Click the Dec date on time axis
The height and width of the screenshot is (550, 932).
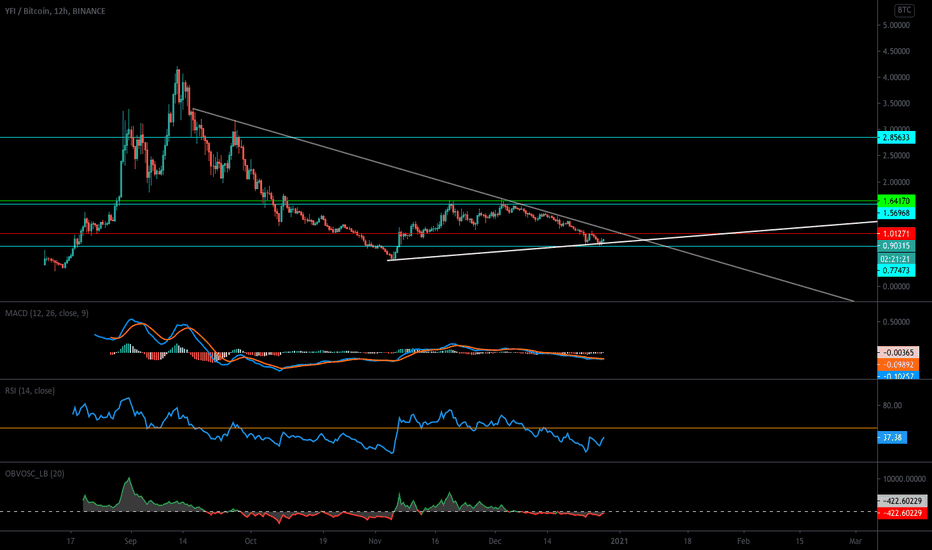(495, 541)
